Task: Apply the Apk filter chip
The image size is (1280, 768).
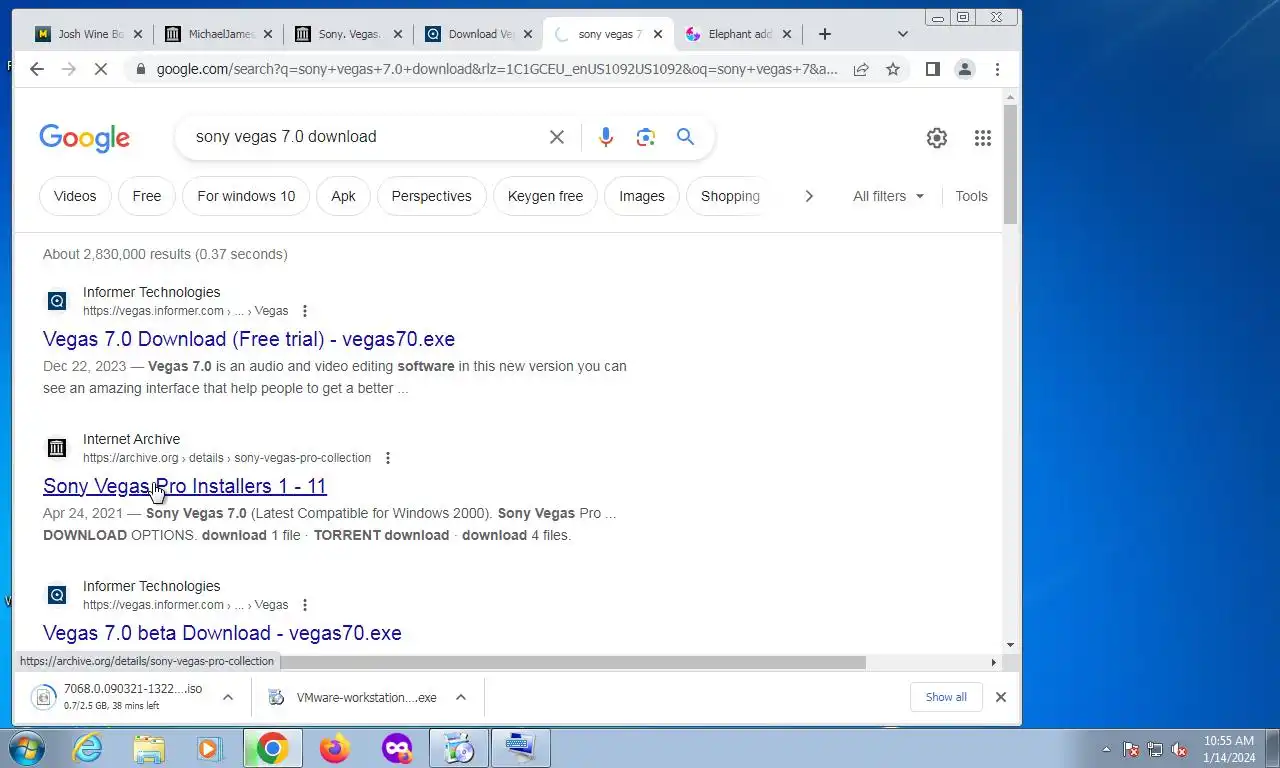Action: [343, 196]
